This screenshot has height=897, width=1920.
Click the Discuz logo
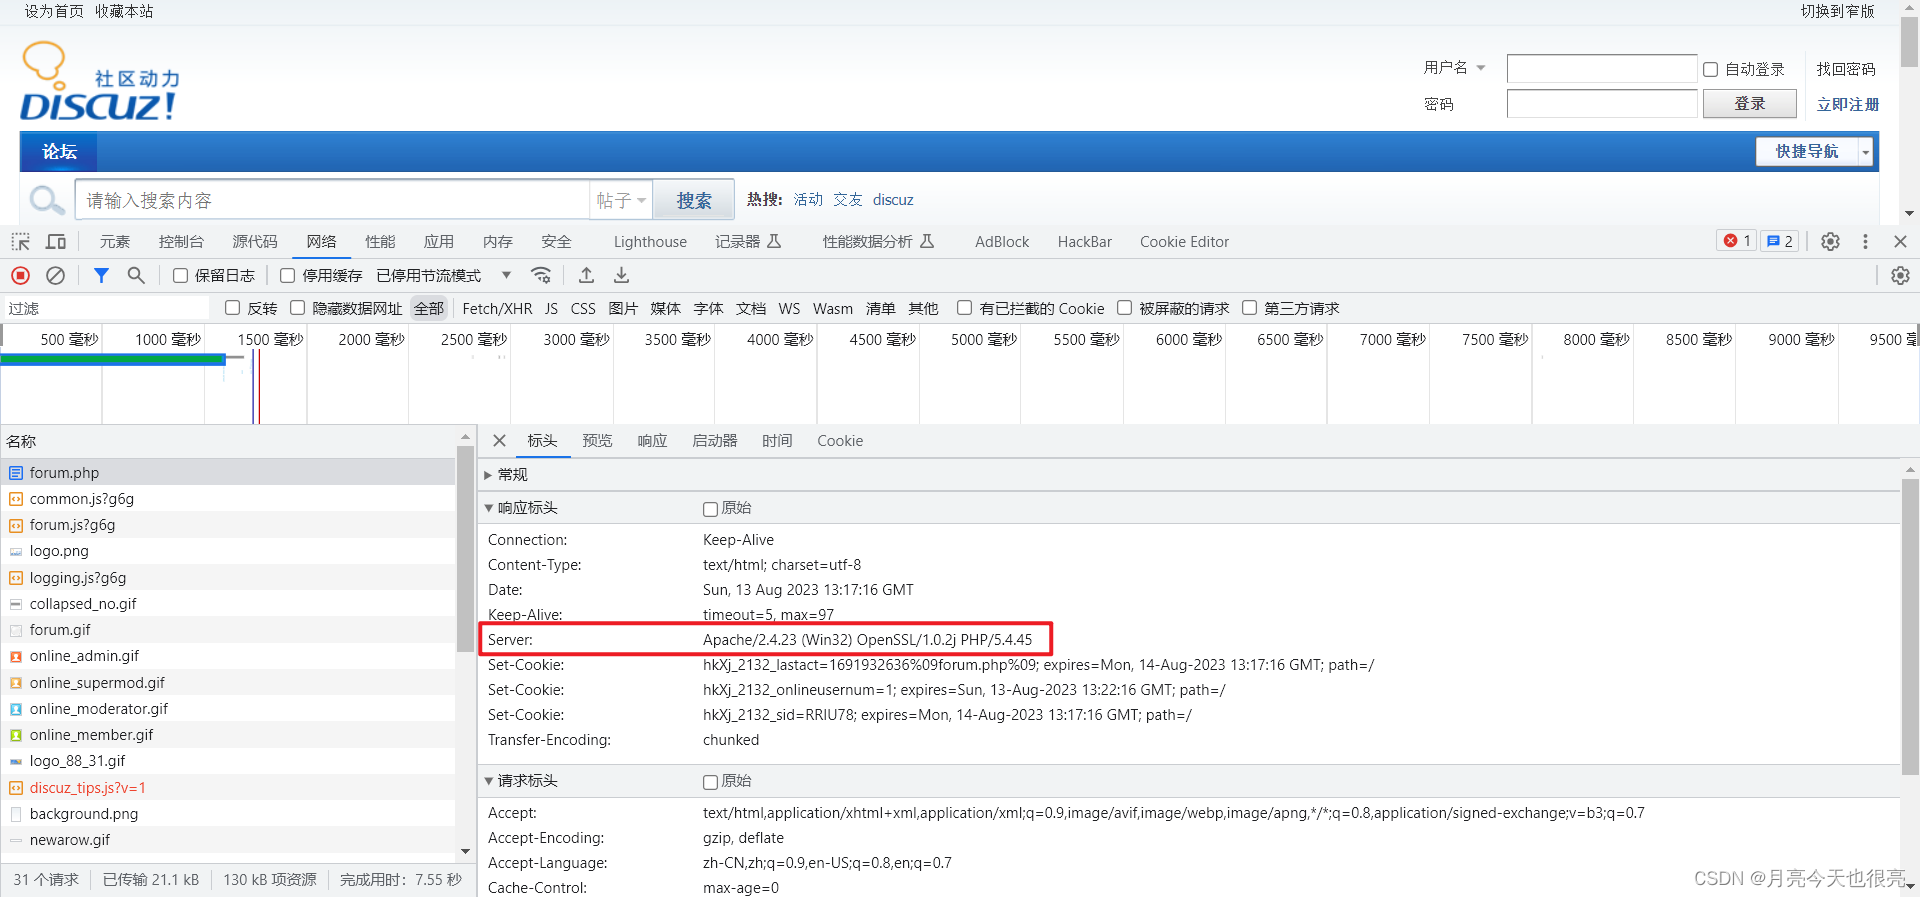pyautogui.click(x=100, y=82)
